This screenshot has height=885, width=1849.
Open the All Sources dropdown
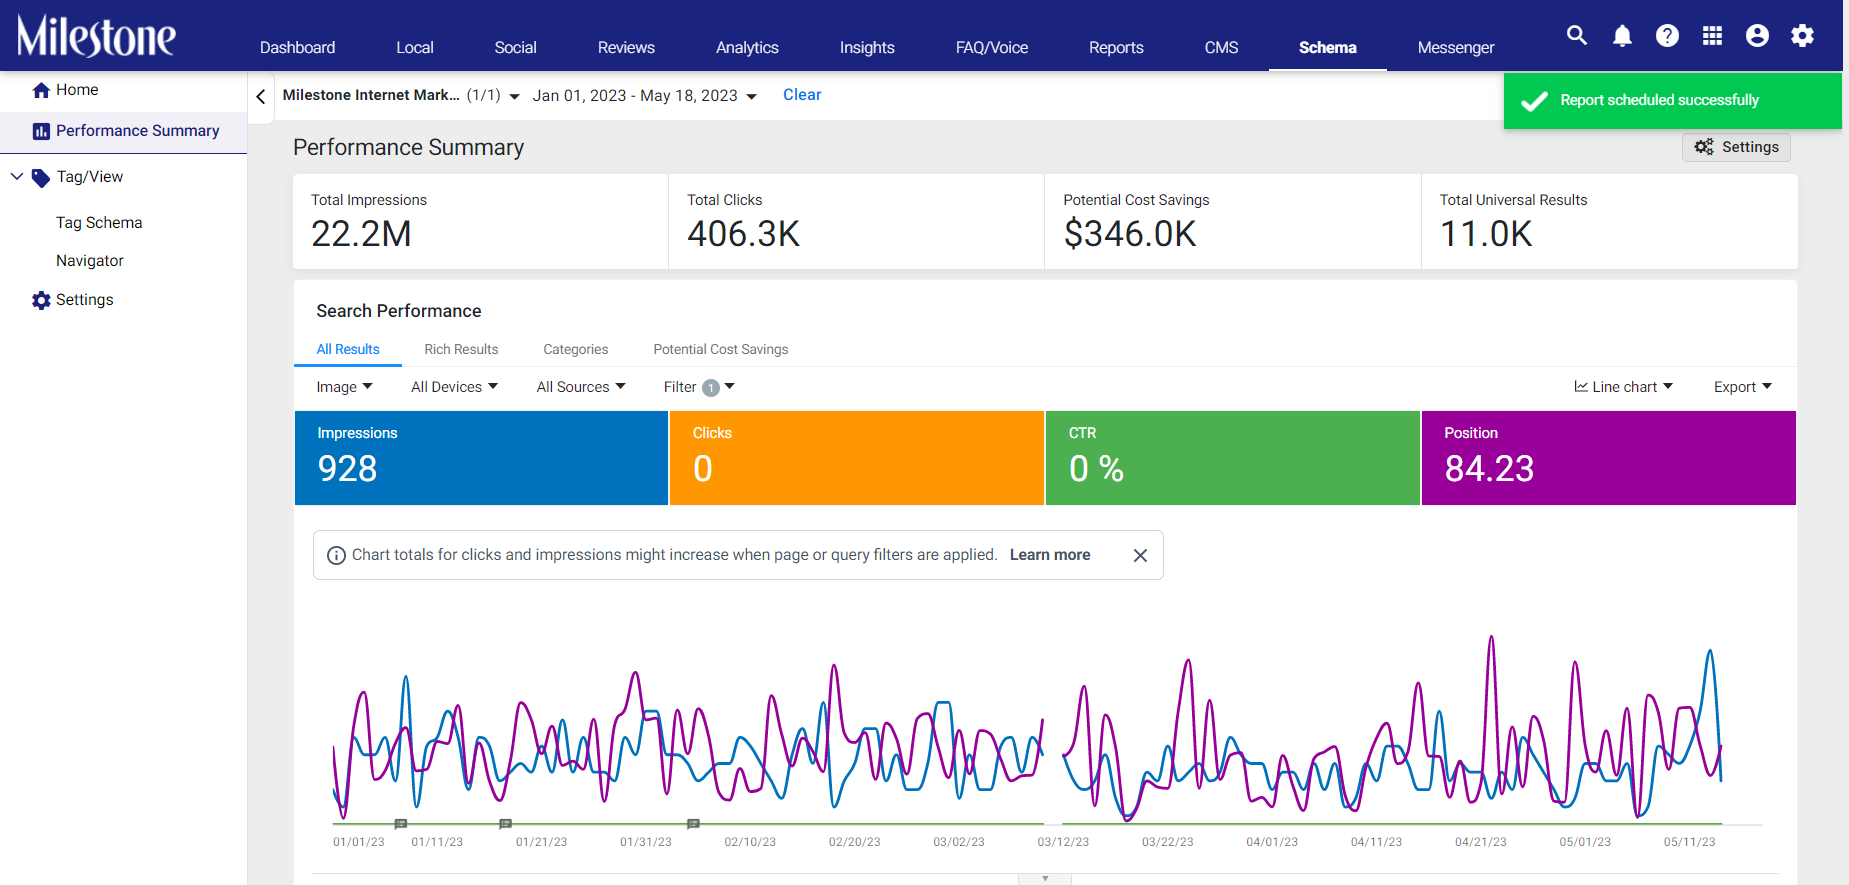pyautogui.click(x=581, y=387)
